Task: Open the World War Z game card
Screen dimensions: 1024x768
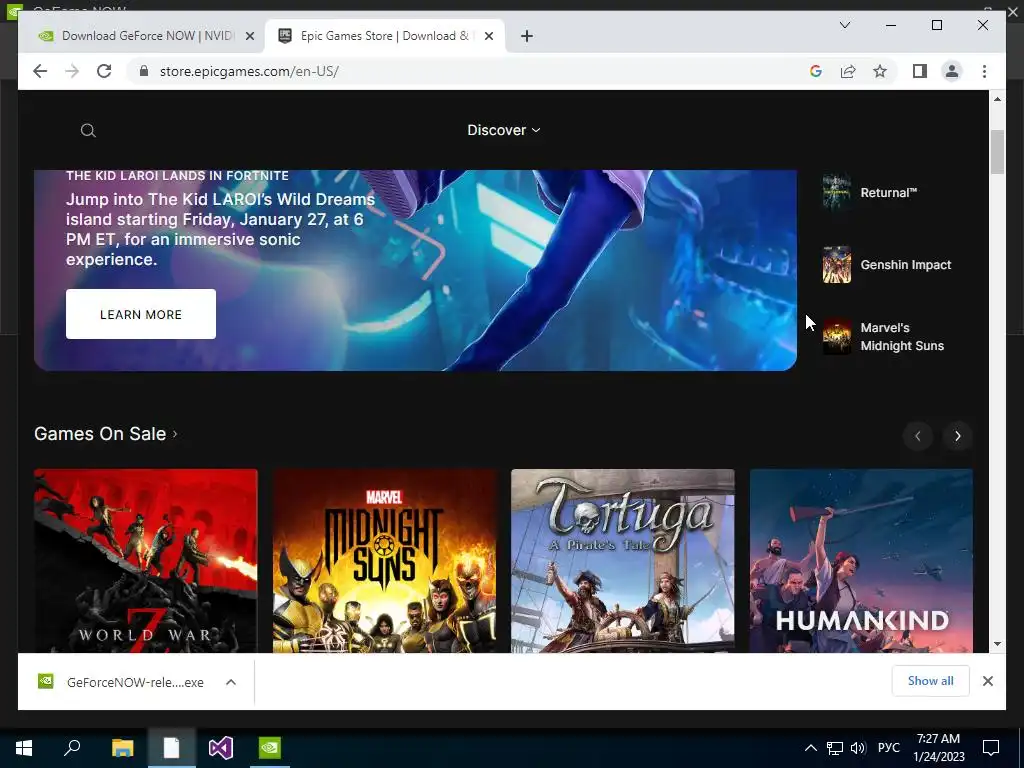Action: point(146,560)
